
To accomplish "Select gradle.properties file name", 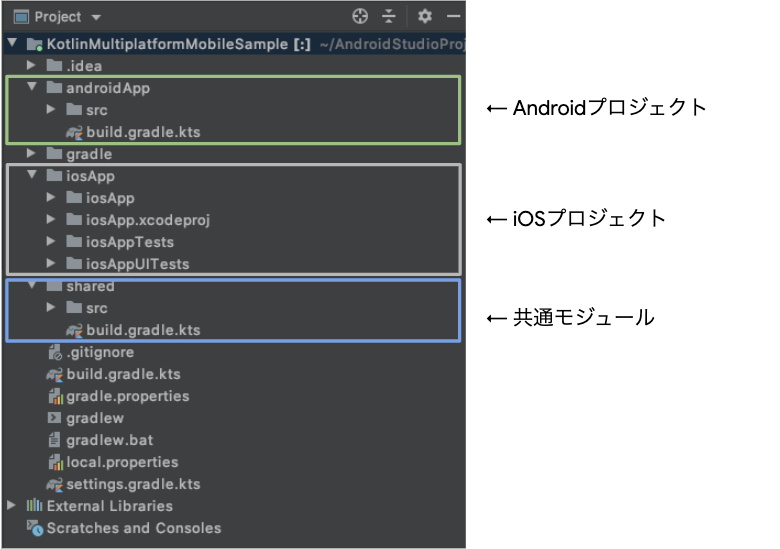I will [128, 397].
